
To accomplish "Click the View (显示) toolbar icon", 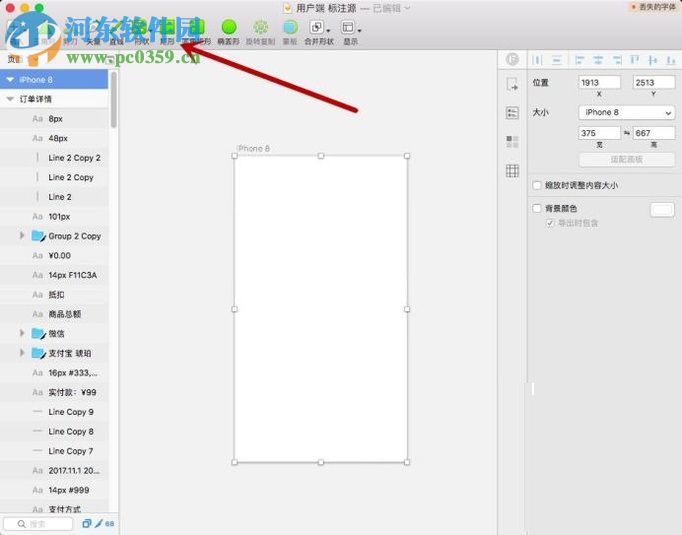I will tap(348, 28).
